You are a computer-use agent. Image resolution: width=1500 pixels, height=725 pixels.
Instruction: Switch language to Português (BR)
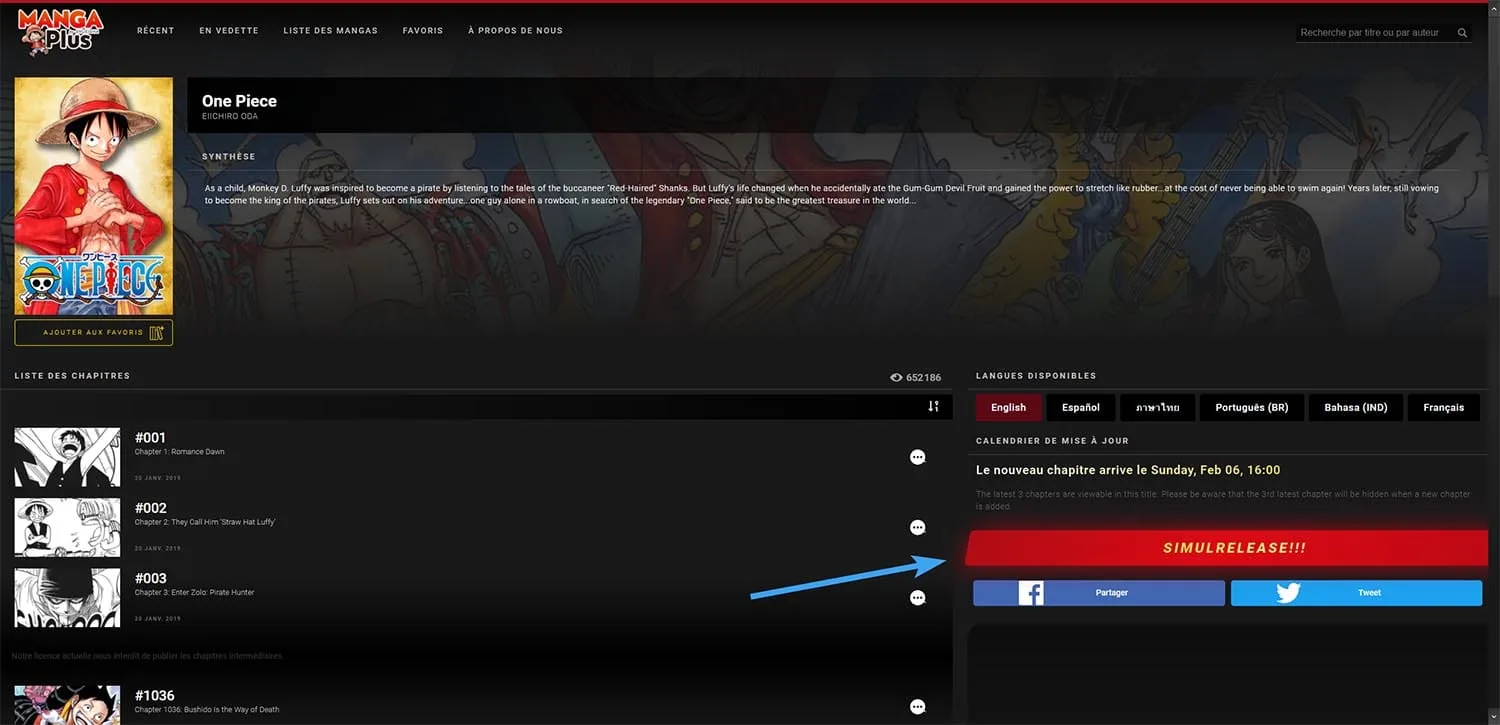pyautogui.click(x=1251, y=407)
